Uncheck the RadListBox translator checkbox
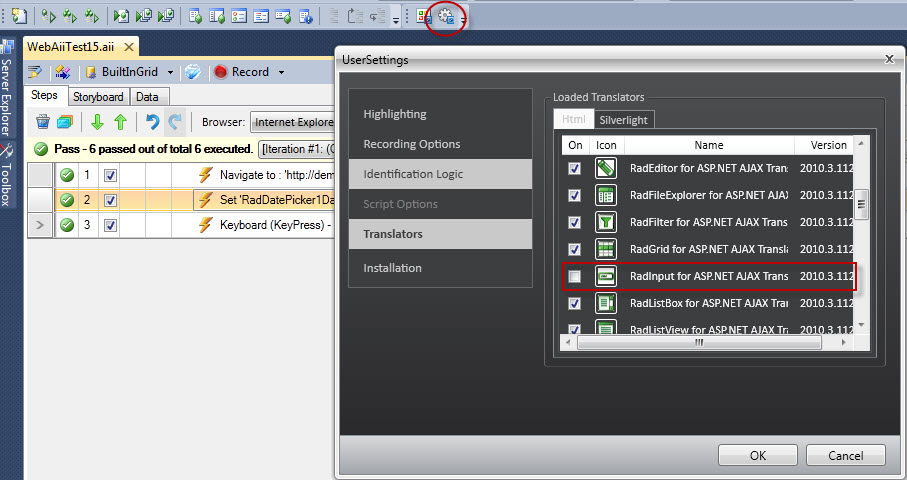 (x=574, y=303)
